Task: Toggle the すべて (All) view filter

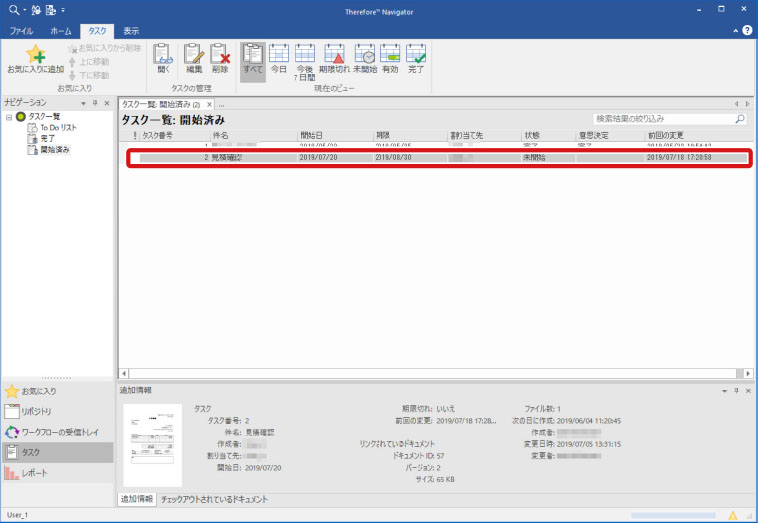Action: [253, 59]
